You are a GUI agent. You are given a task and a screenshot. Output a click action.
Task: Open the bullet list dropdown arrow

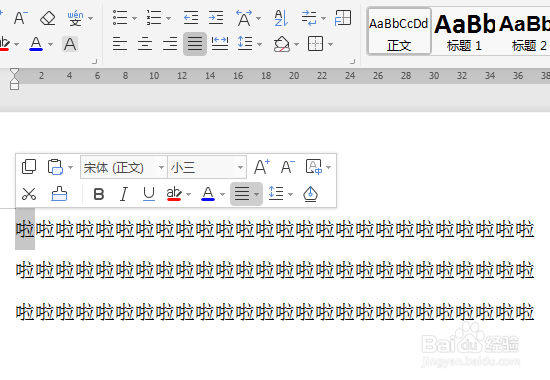134,18
